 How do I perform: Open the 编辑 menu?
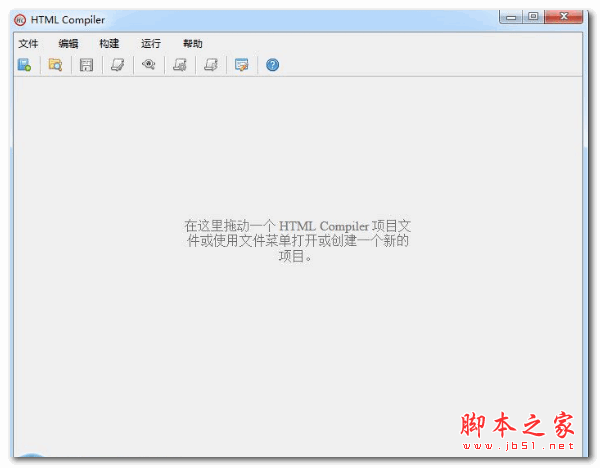(68, 44)
